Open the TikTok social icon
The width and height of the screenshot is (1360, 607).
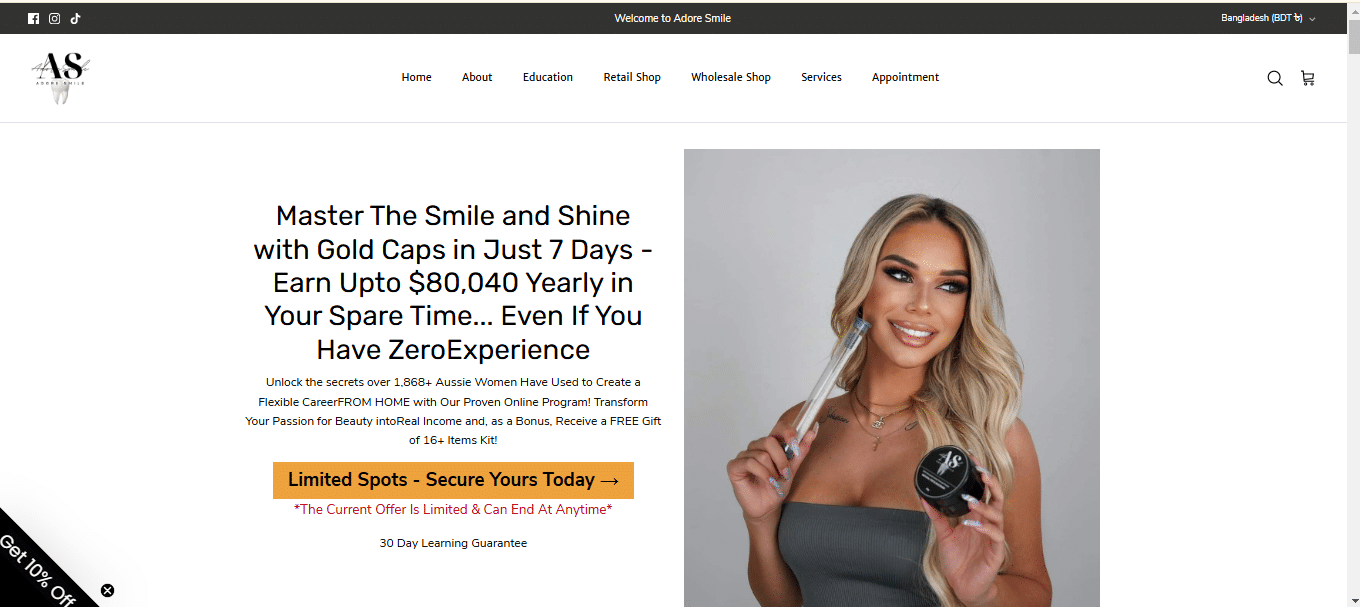pyautogui.click(x=75, y=18)
